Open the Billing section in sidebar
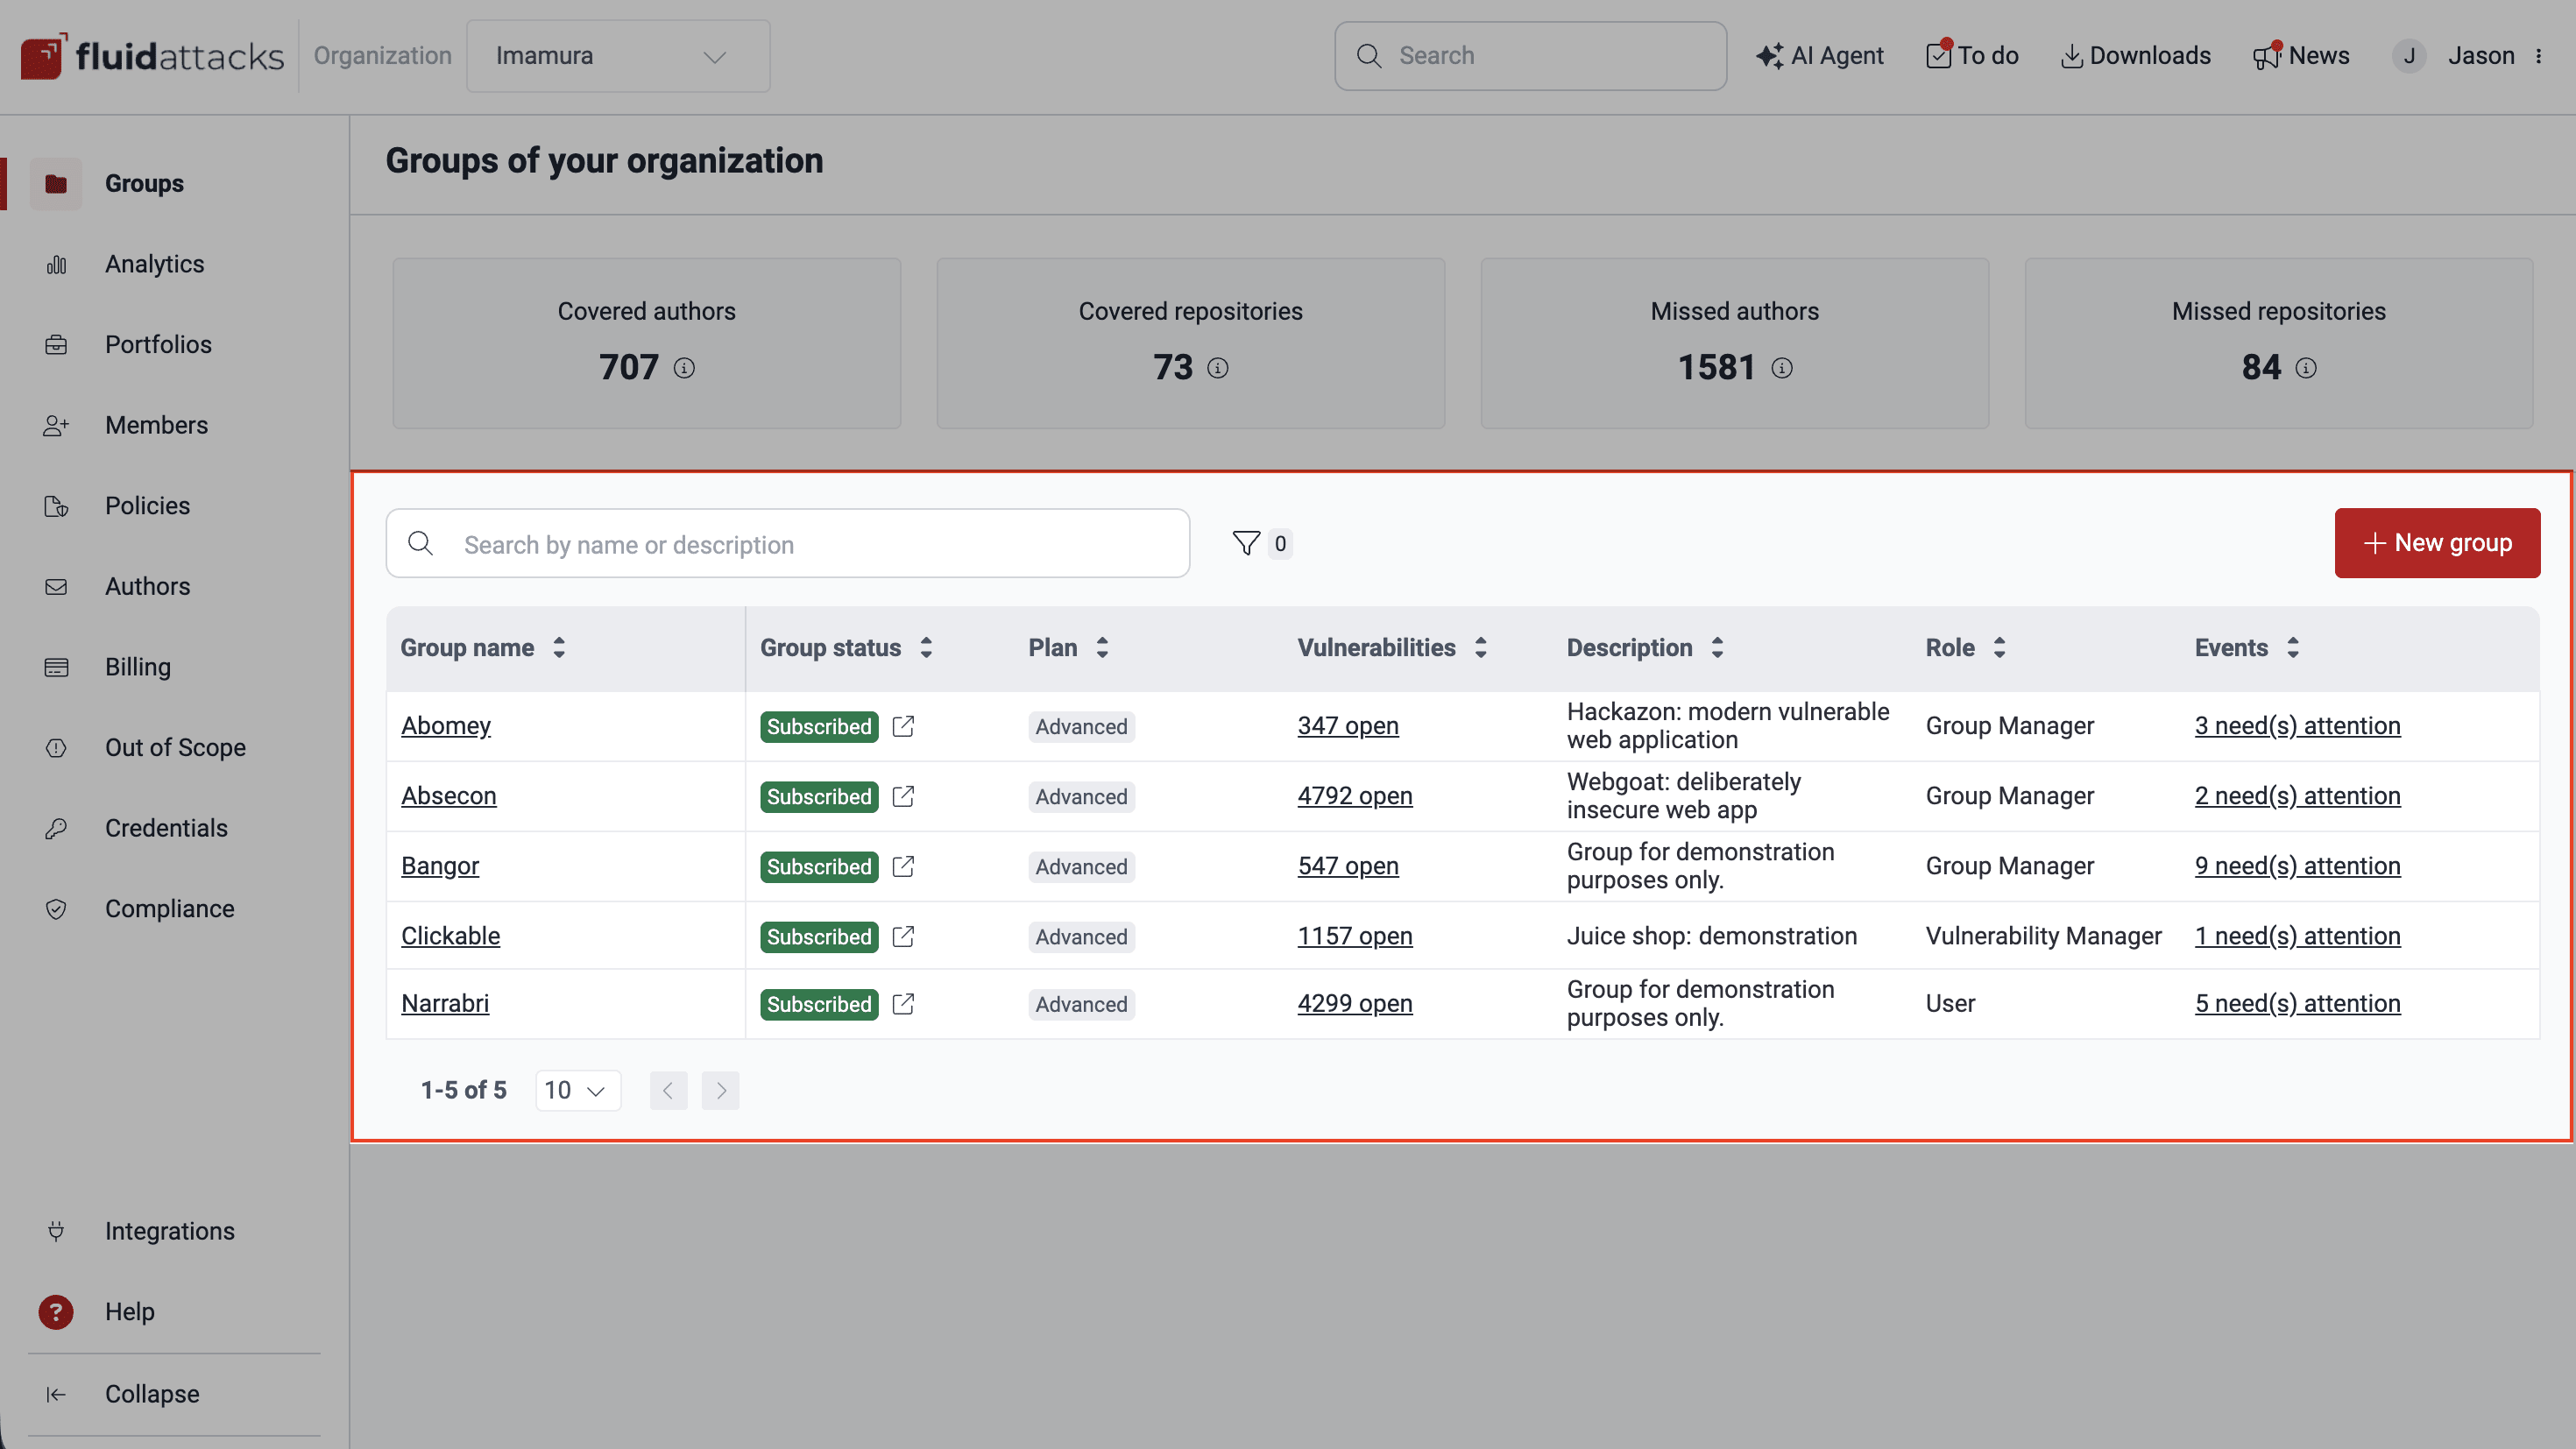The height and width of the screenshot is (1449, 2576). click(x=137, y=666)
